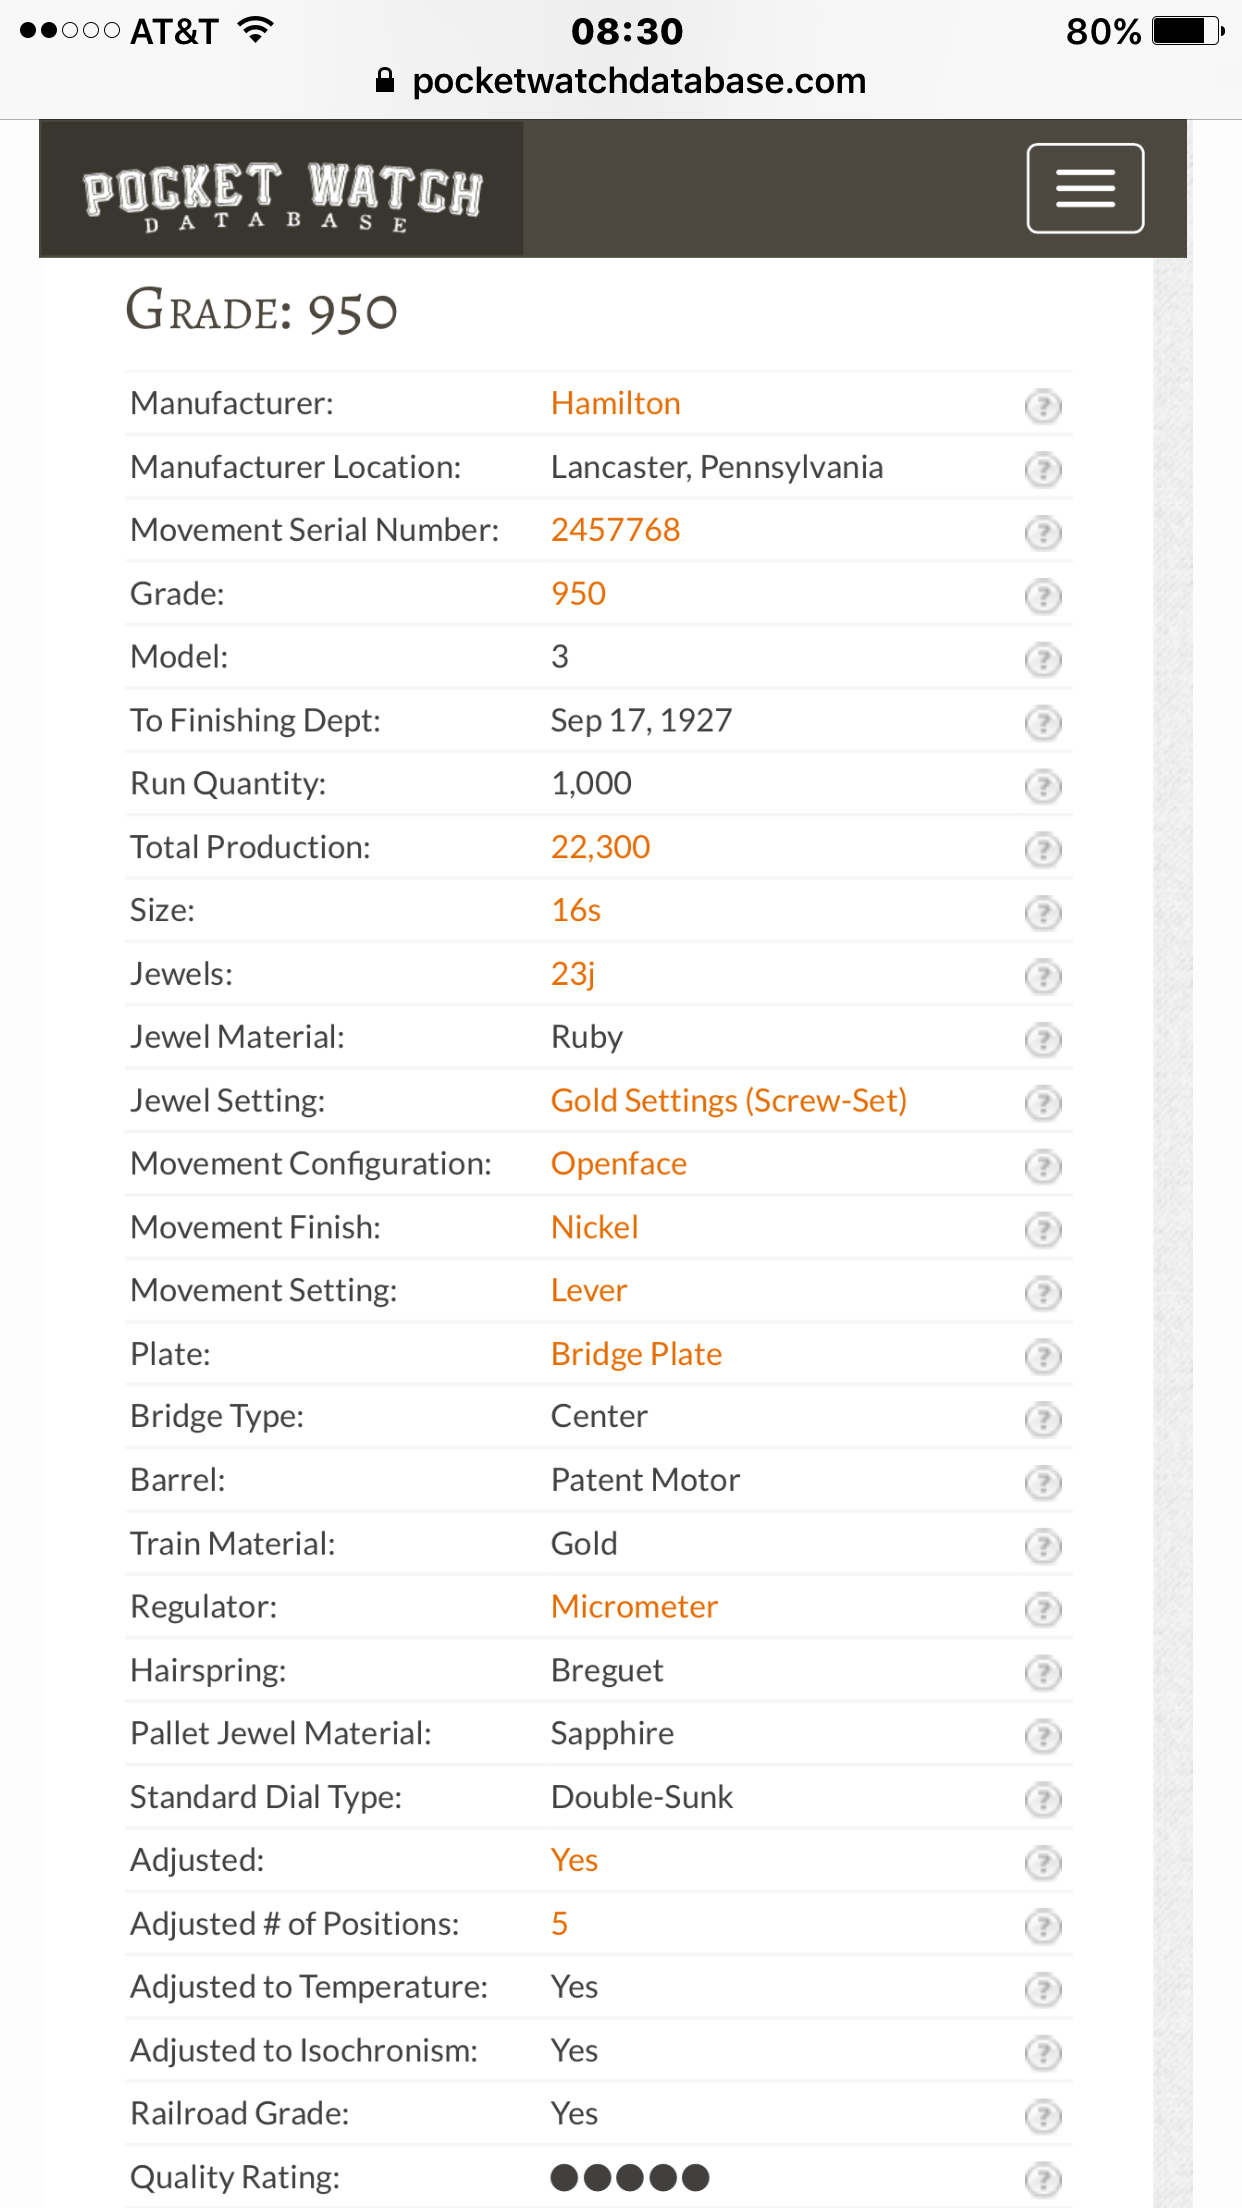The width and height of the screenshot is (1242, 2208).
Task: Click the help icon for Jewel Material
Action: point(1042,1039)
